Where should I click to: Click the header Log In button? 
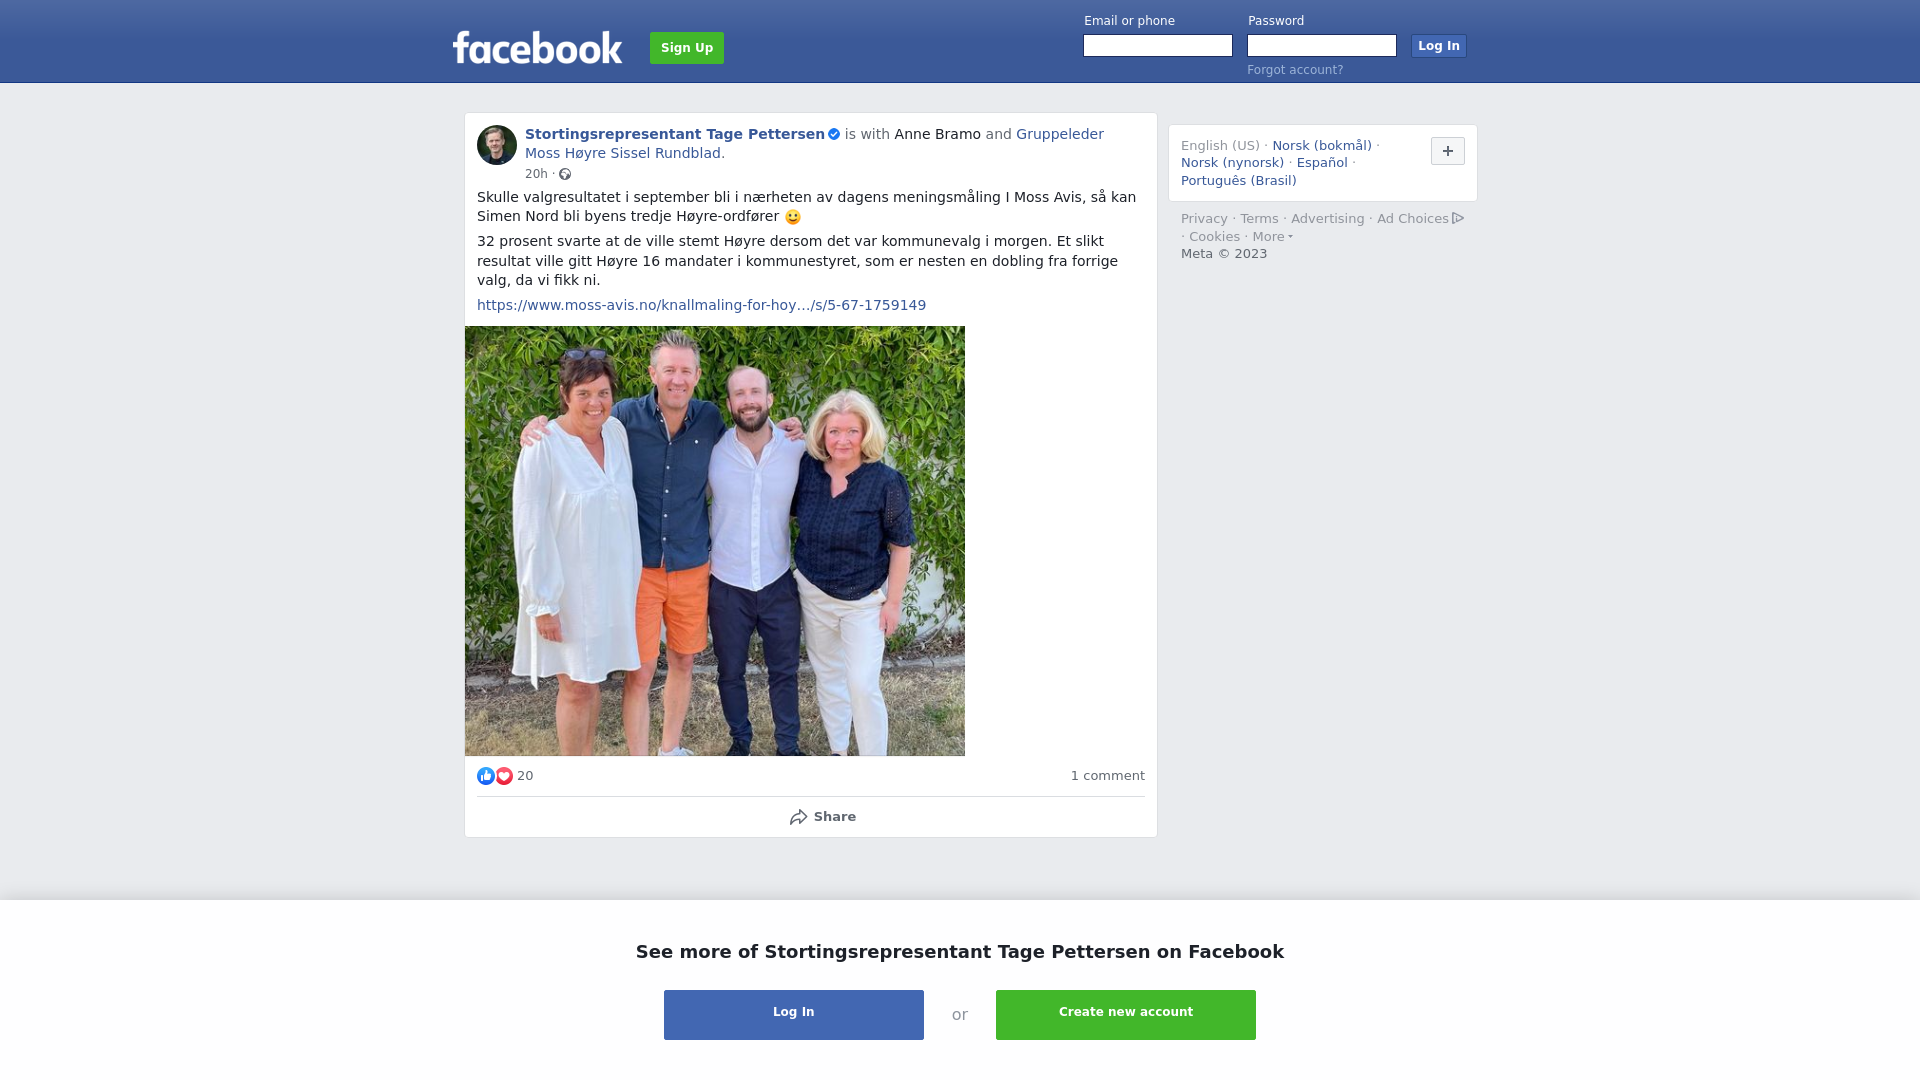(x=1439, y=46)
